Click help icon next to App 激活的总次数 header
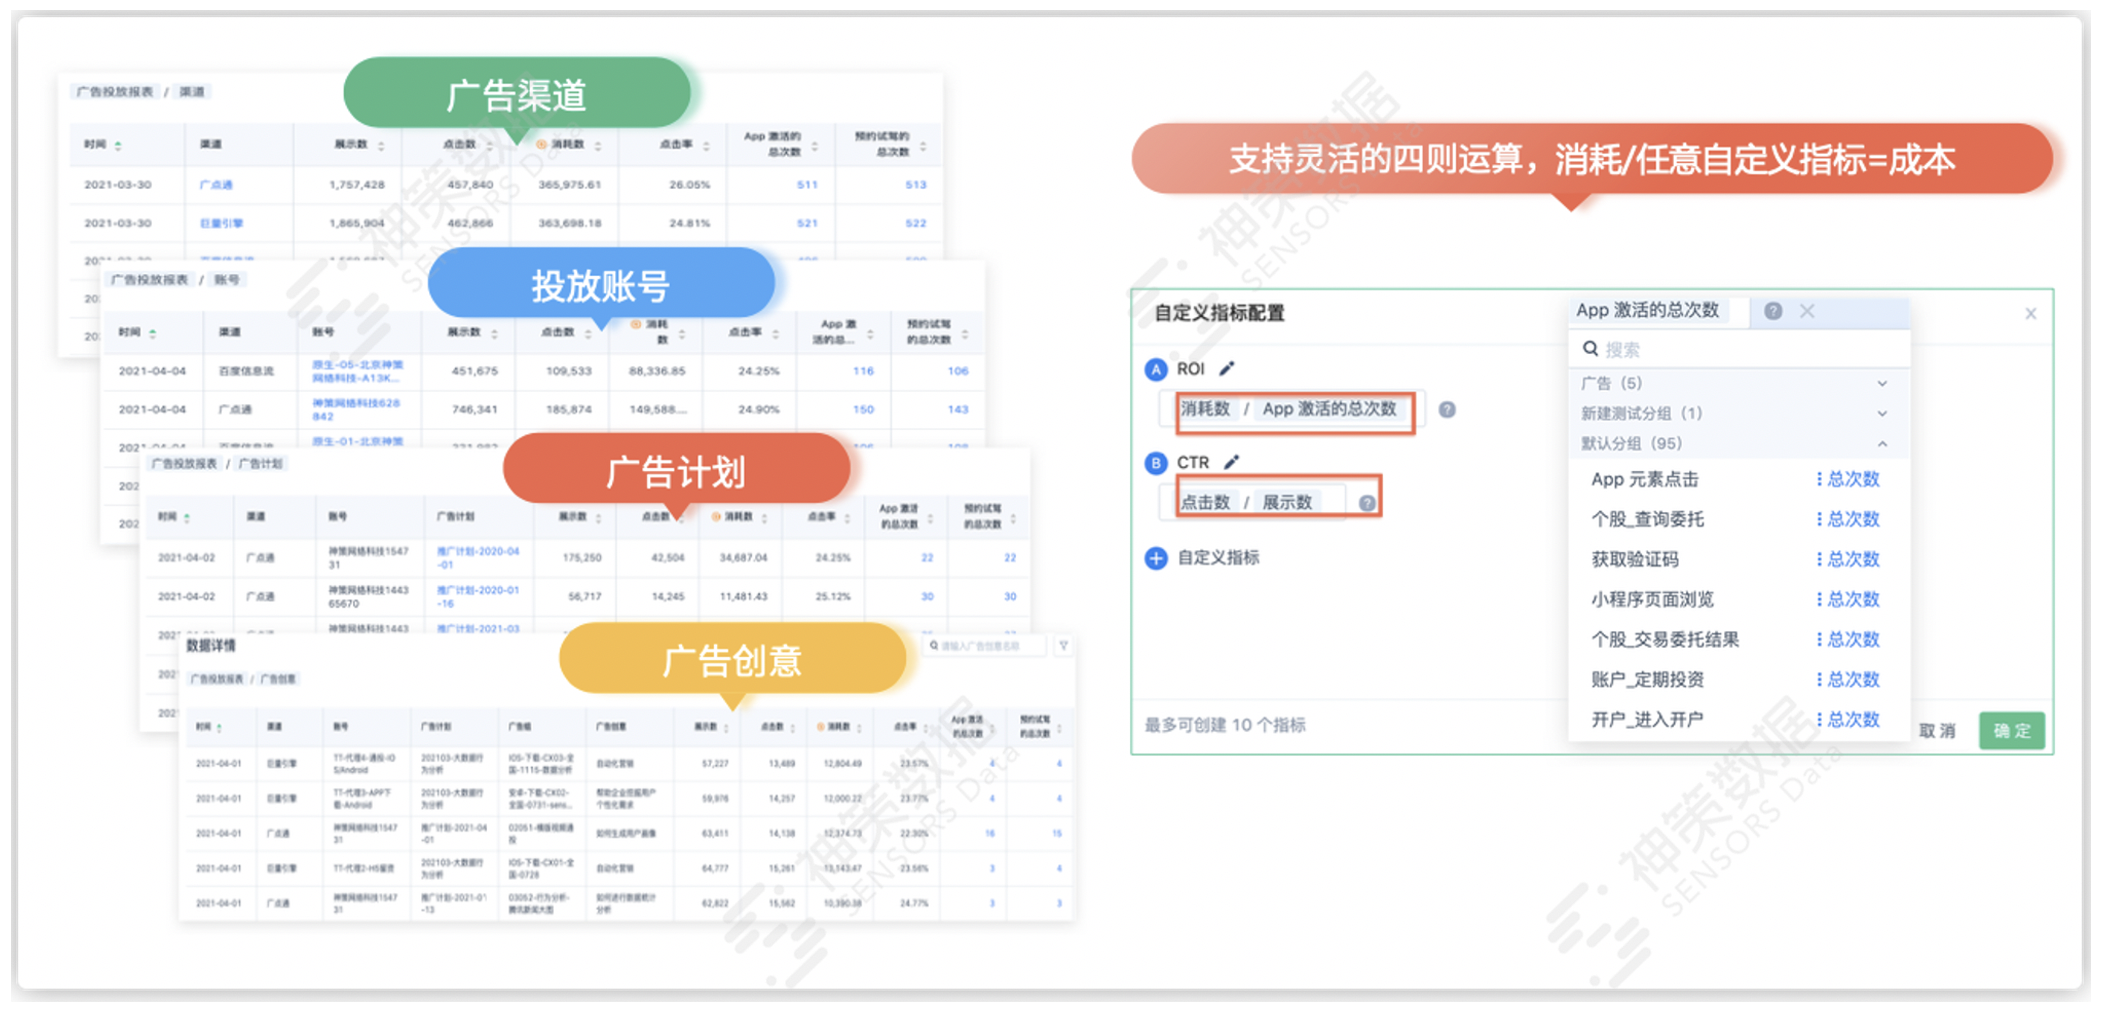The image size is (2104, 1014). point(1773,311)
